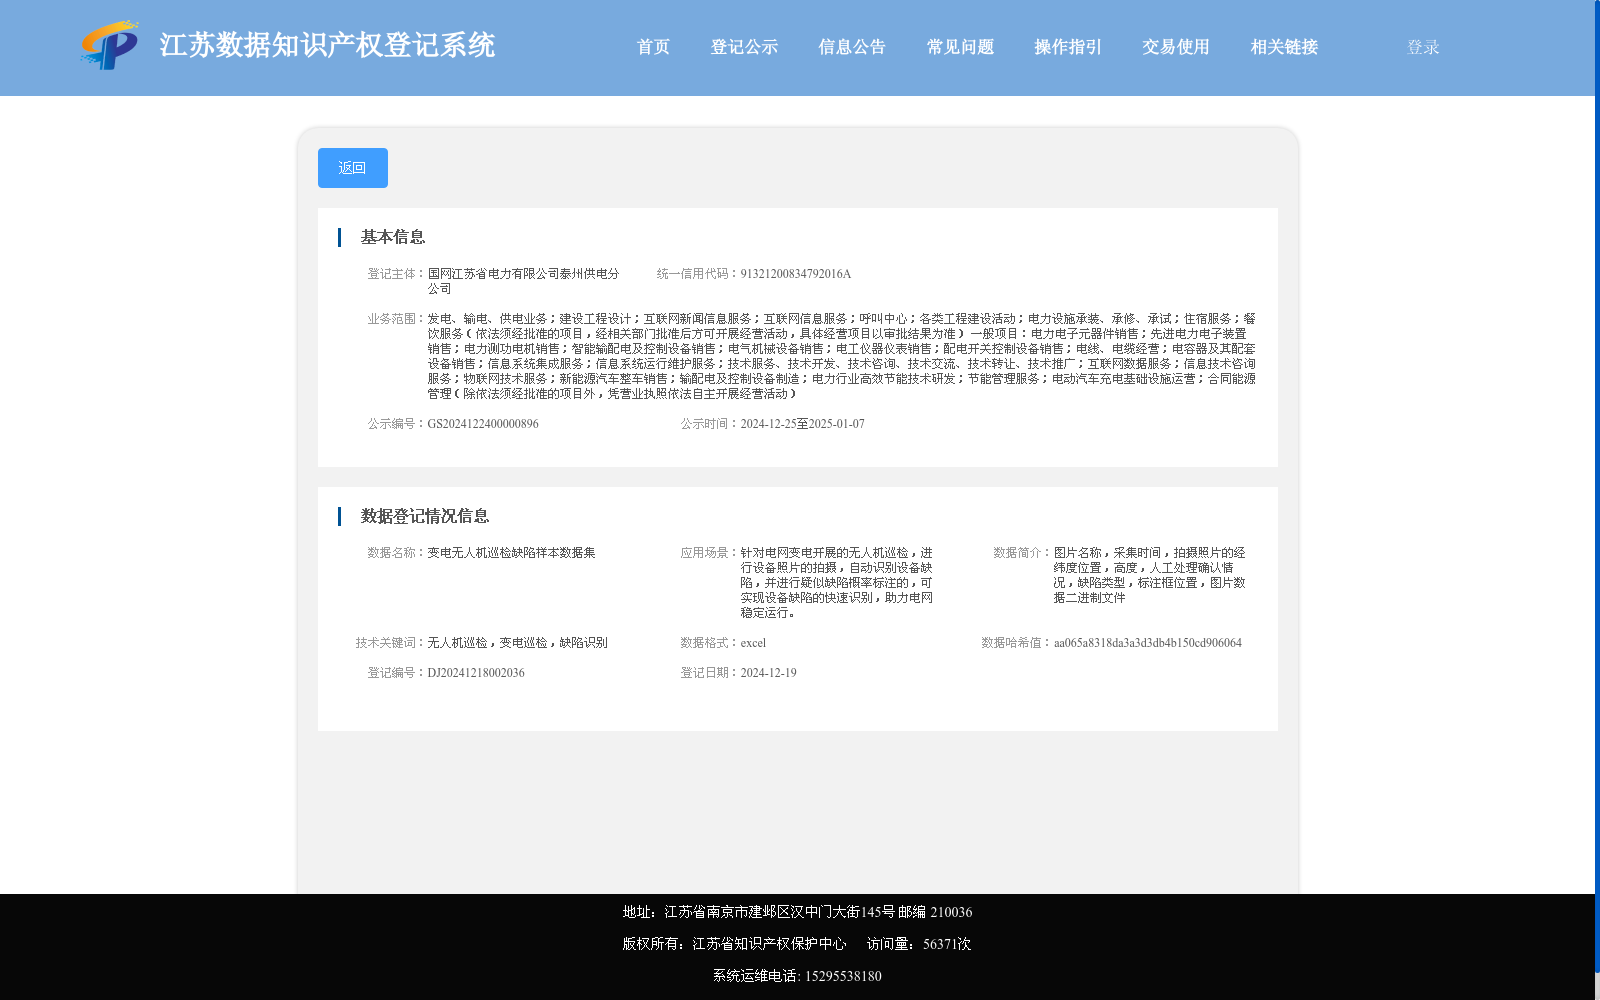The height and width of the screenshot is (1000, 1600).
Task: Select the 基本信息 section heading
Action: 393,237
